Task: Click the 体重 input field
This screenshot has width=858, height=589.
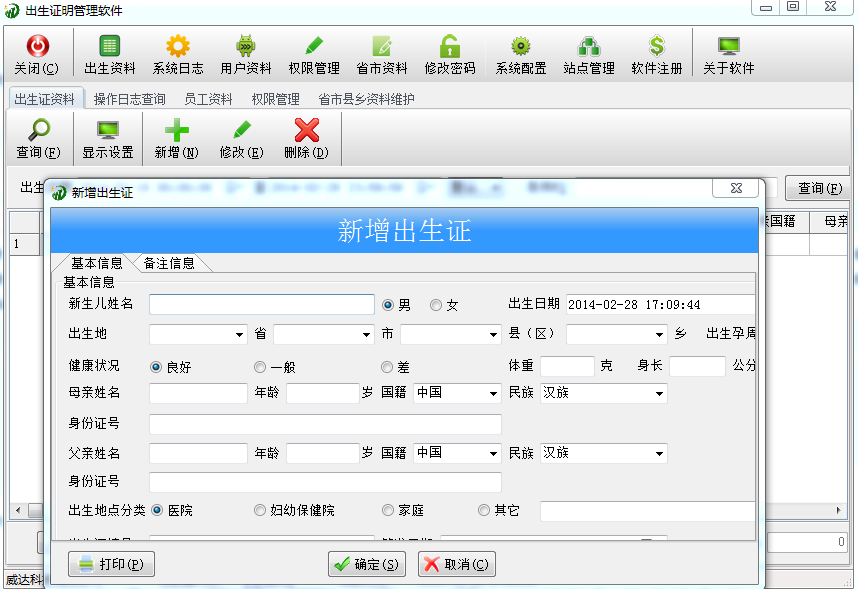Action: coord(567,366)
